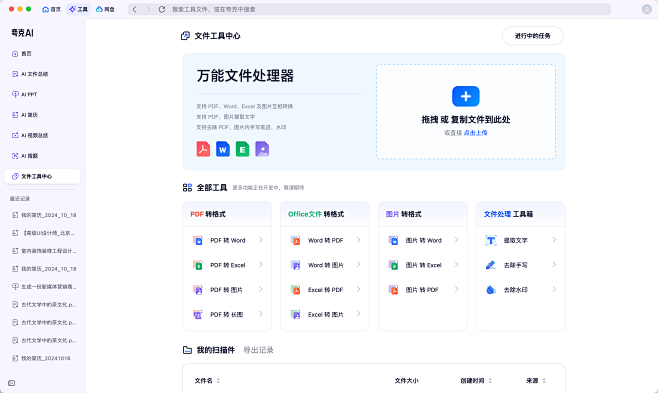658x393 pixels.
Task: Click the blue plus upload button
Action: 466,96
